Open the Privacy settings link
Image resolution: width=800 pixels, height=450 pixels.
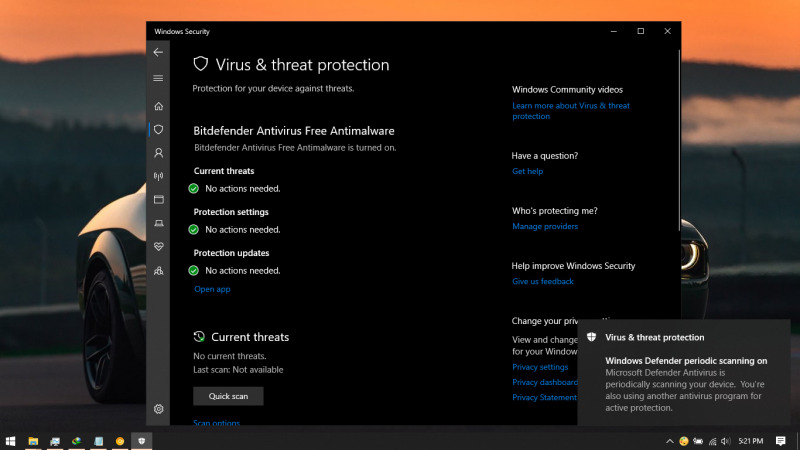coord(540,367)
